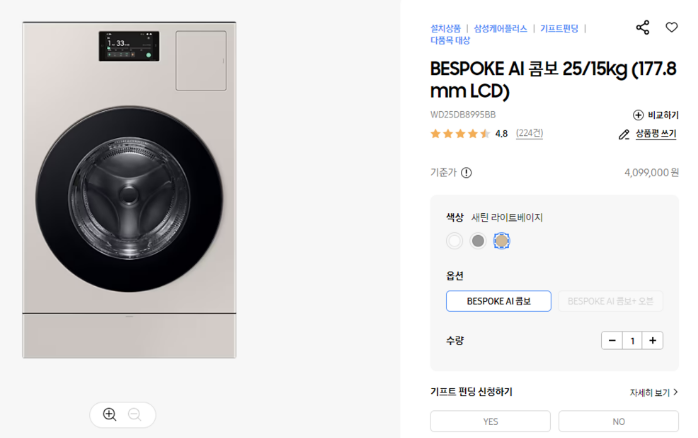Zoom in on the product image
Screen dimensions: 698x438
[109, 414]
